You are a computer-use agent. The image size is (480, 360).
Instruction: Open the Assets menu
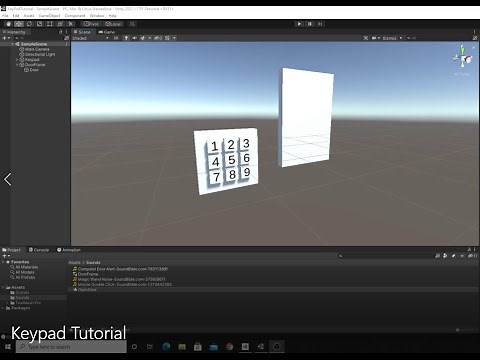click(x=29, y=16)
